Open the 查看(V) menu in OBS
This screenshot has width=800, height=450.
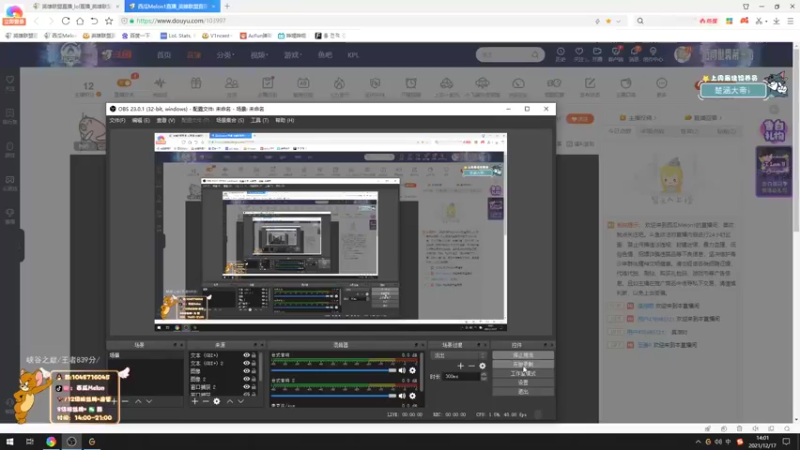click(x=165, y=120)
